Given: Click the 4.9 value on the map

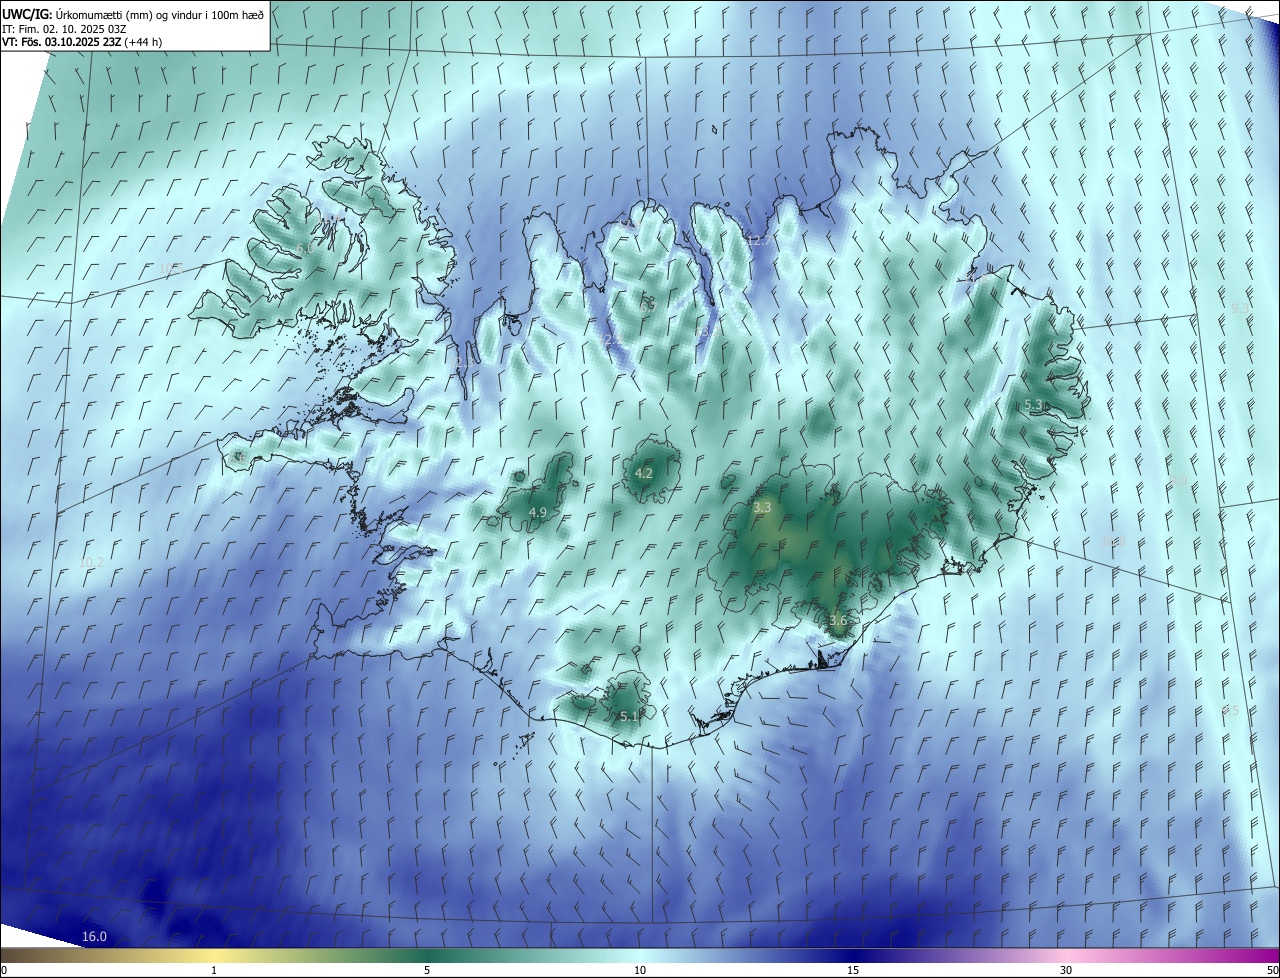Looking at the screenshot, I should click(538, 512).
